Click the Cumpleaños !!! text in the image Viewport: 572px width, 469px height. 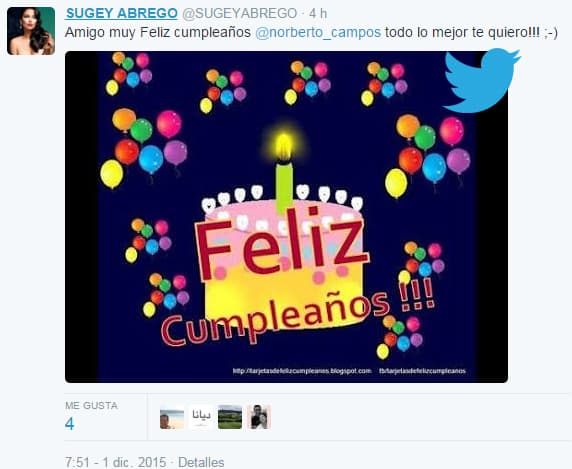pyautogui.click(x=297, y=313)
